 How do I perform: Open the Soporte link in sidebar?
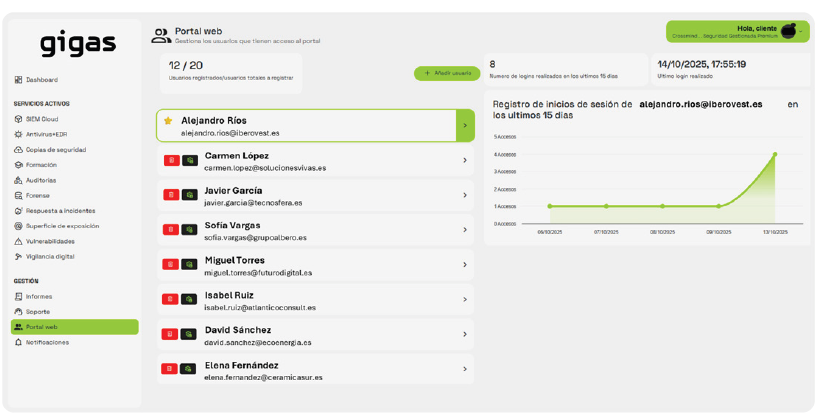coord(38,311)
